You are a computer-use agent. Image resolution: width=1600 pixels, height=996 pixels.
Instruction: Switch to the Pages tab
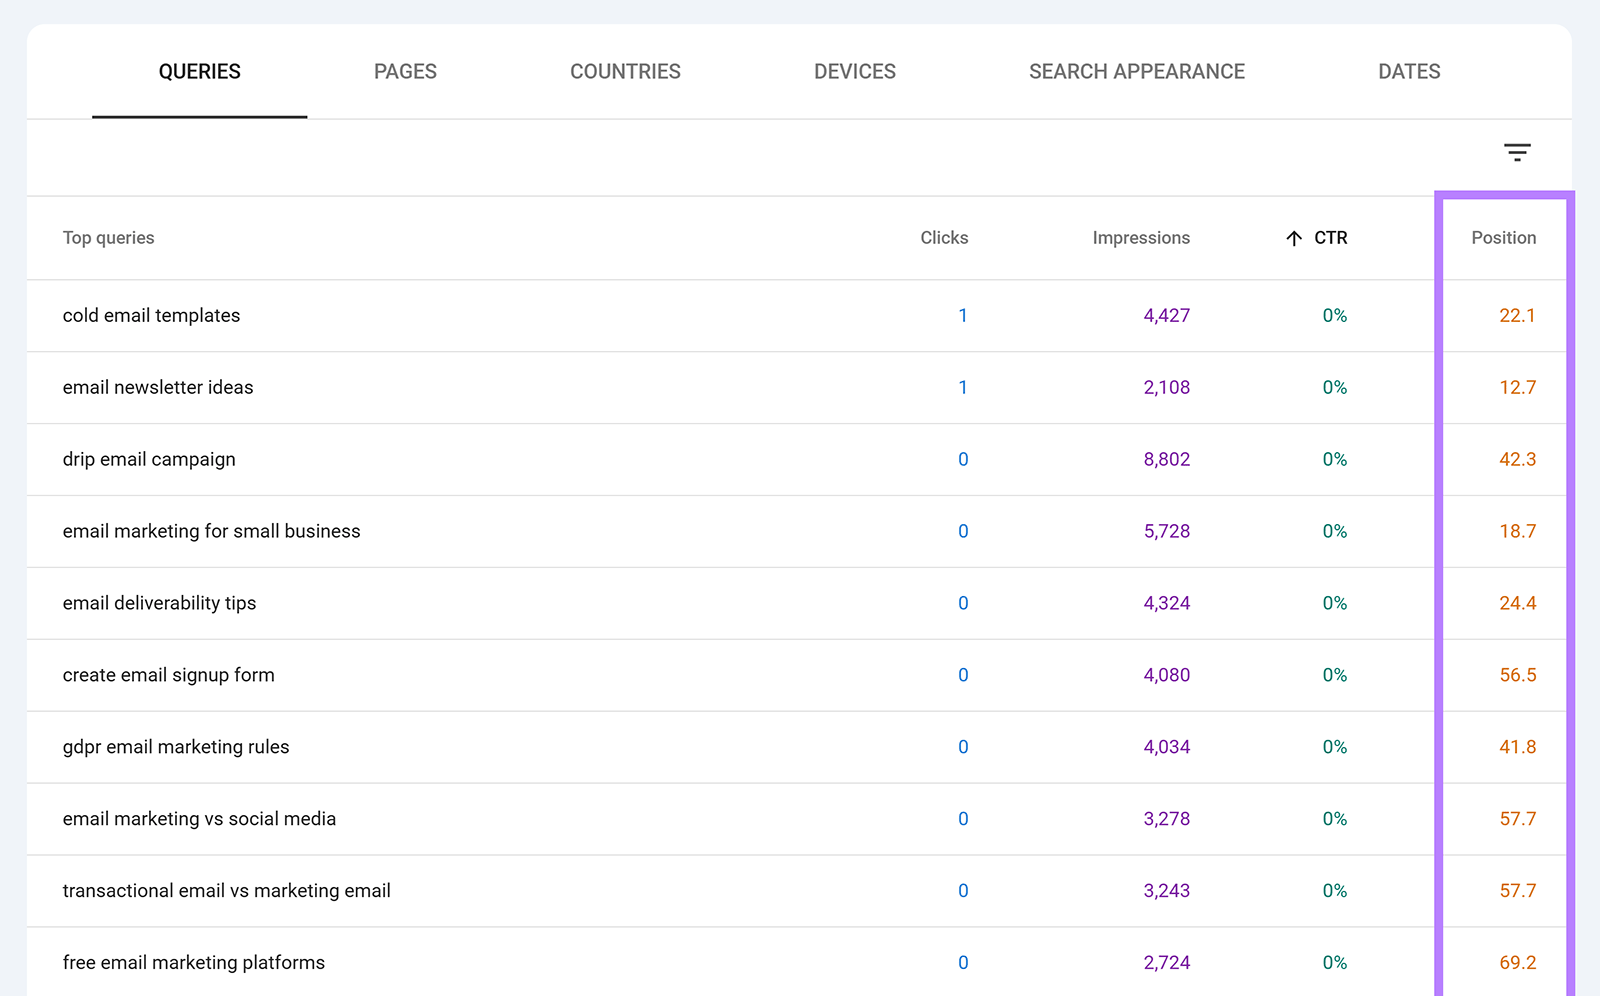405,71
